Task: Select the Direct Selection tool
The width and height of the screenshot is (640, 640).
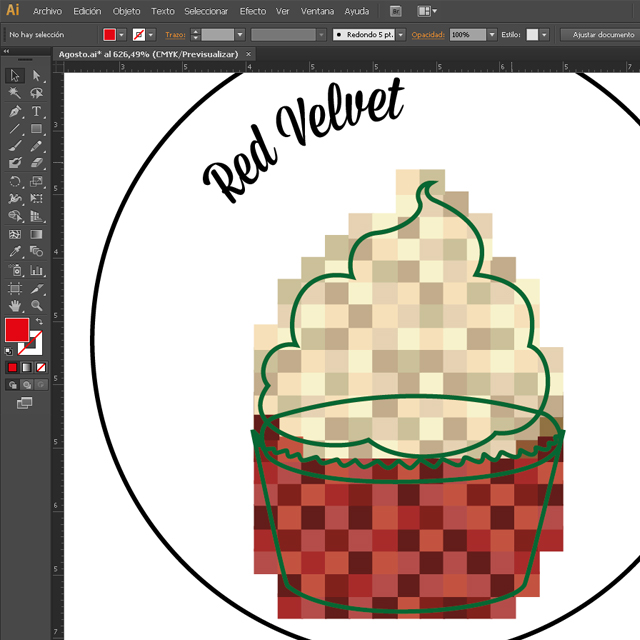Action: pyautogui.click(x=36, y=76)
